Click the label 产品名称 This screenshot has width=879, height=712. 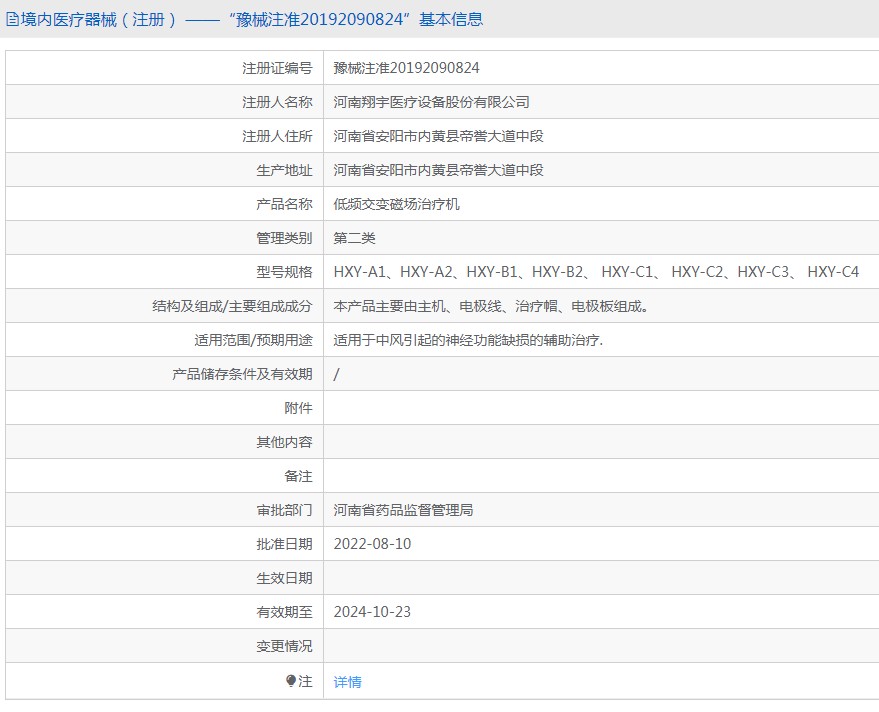(x=284, y=204)
